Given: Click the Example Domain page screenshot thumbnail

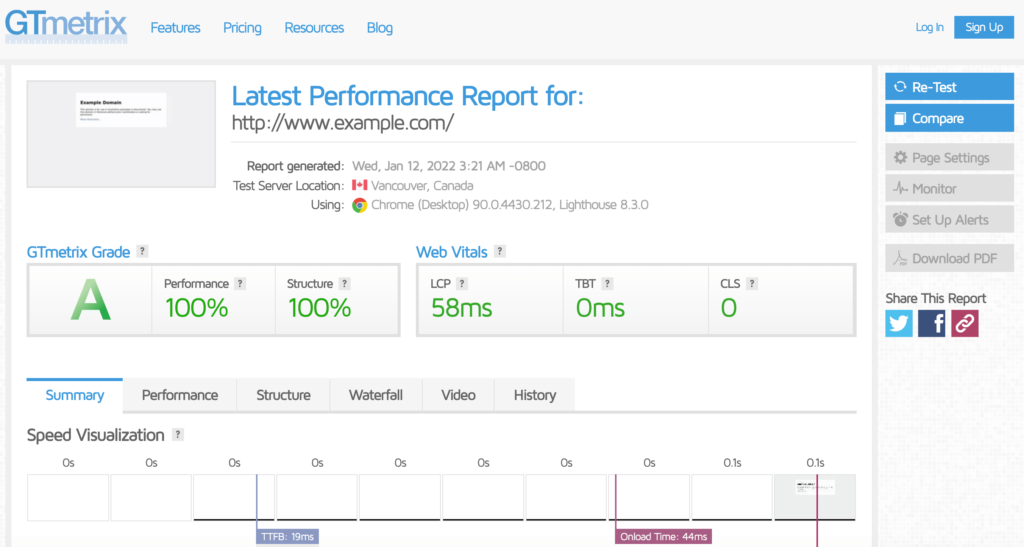Looking at the screenshot, I should pyautogui.click(x=121, y=134).
